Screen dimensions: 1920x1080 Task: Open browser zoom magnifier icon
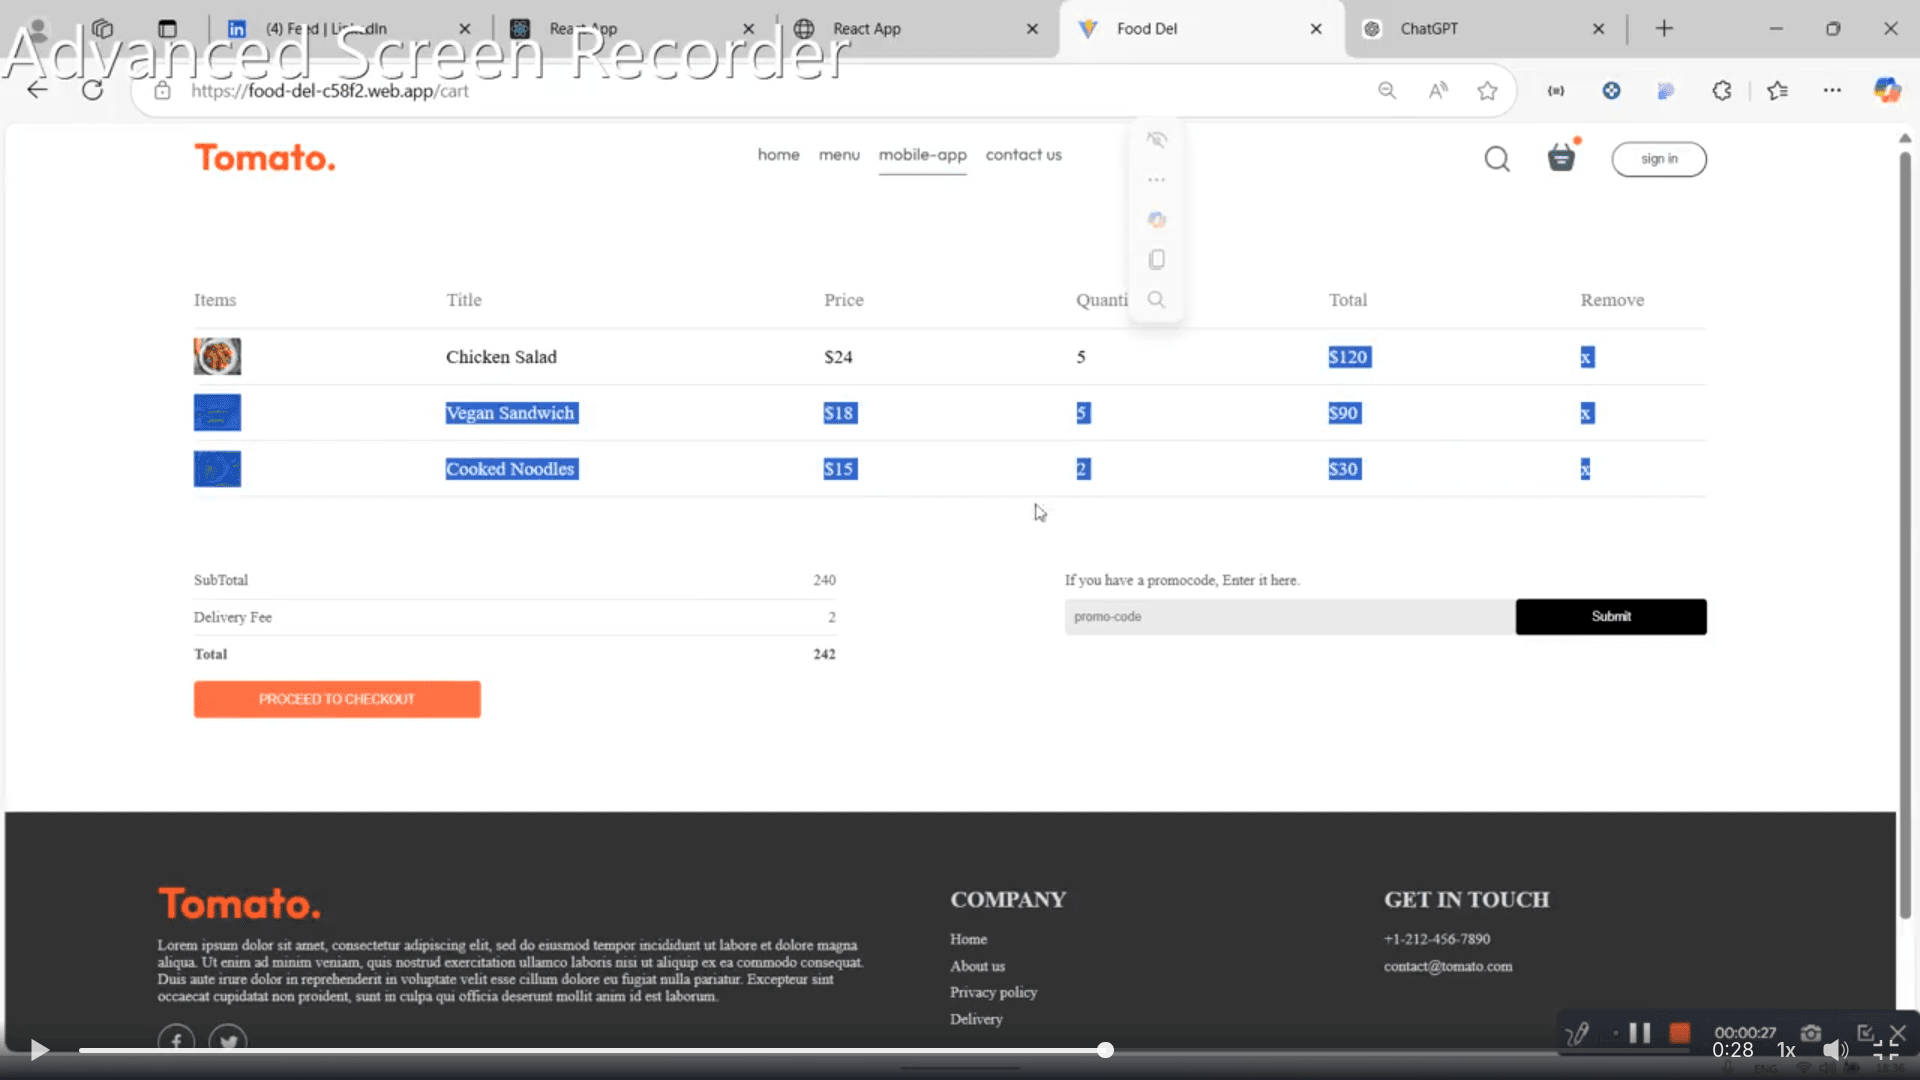pyautogui.click(x=1387, y=91)
